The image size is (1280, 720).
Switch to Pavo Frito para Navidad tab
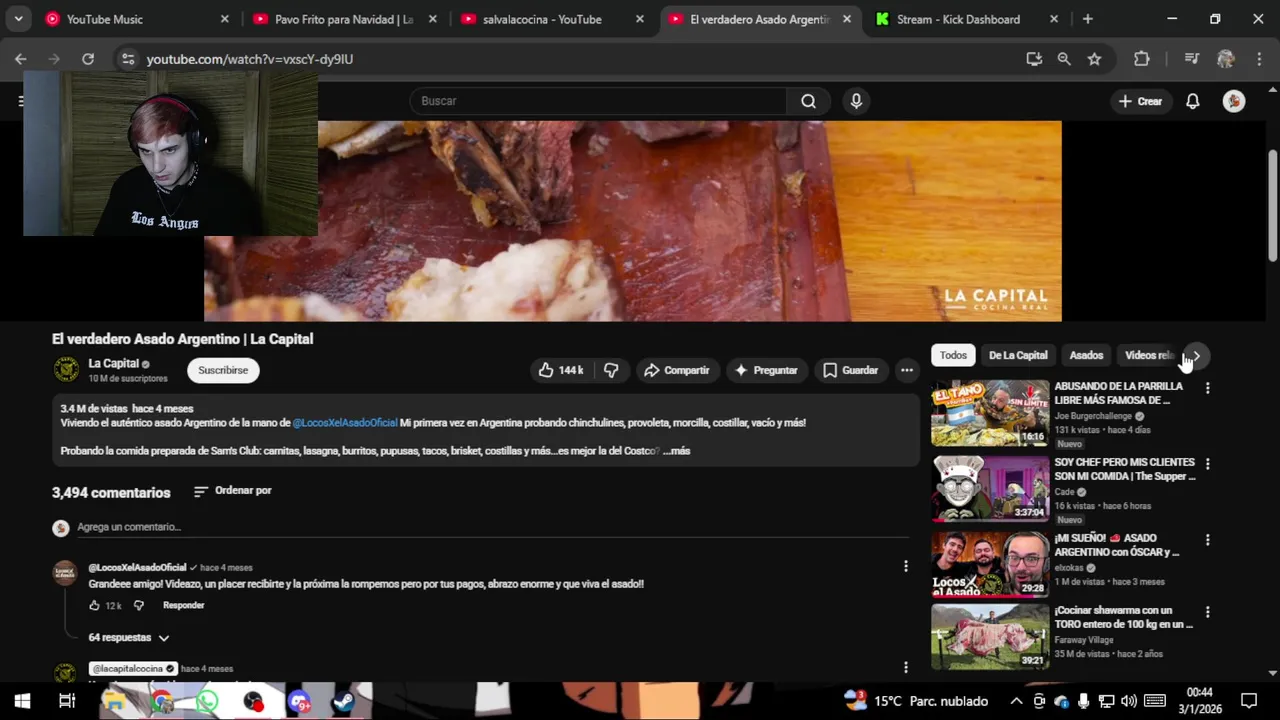coord(344,19)
